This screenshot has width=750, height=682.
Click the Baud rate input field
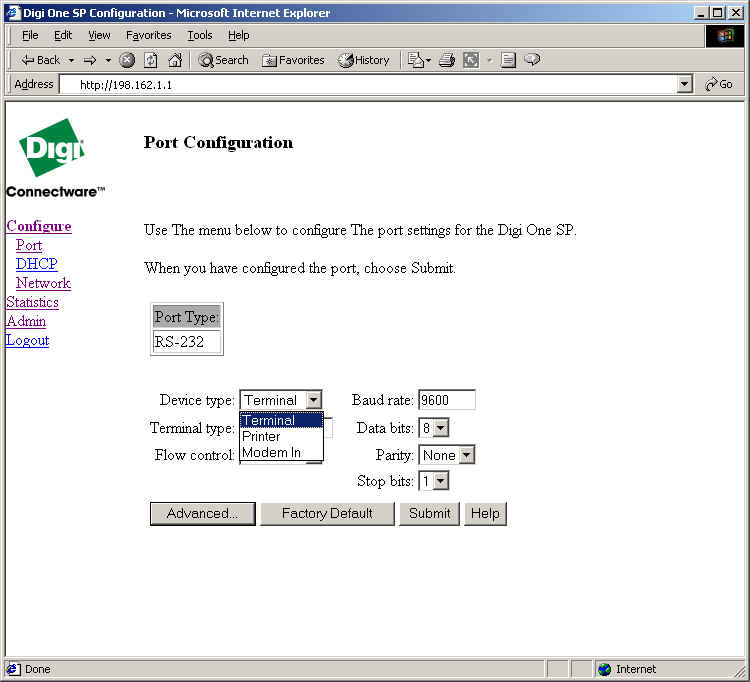pyautogui.click(x=446, y=400)
